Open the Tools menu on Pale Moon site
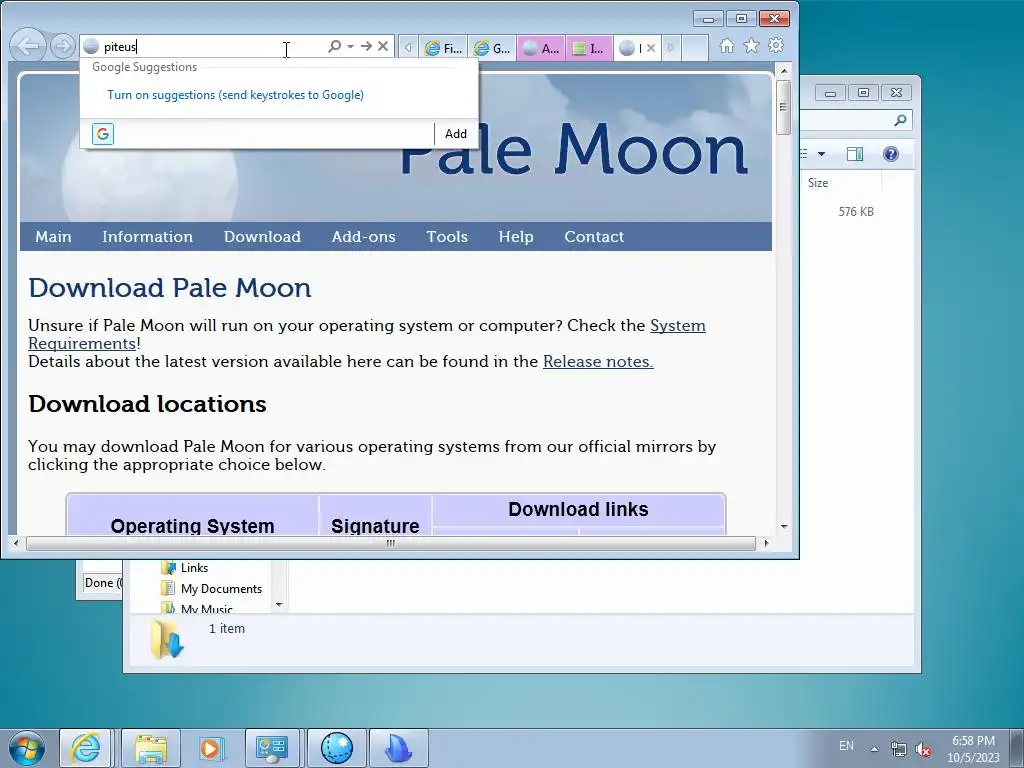 447,236
